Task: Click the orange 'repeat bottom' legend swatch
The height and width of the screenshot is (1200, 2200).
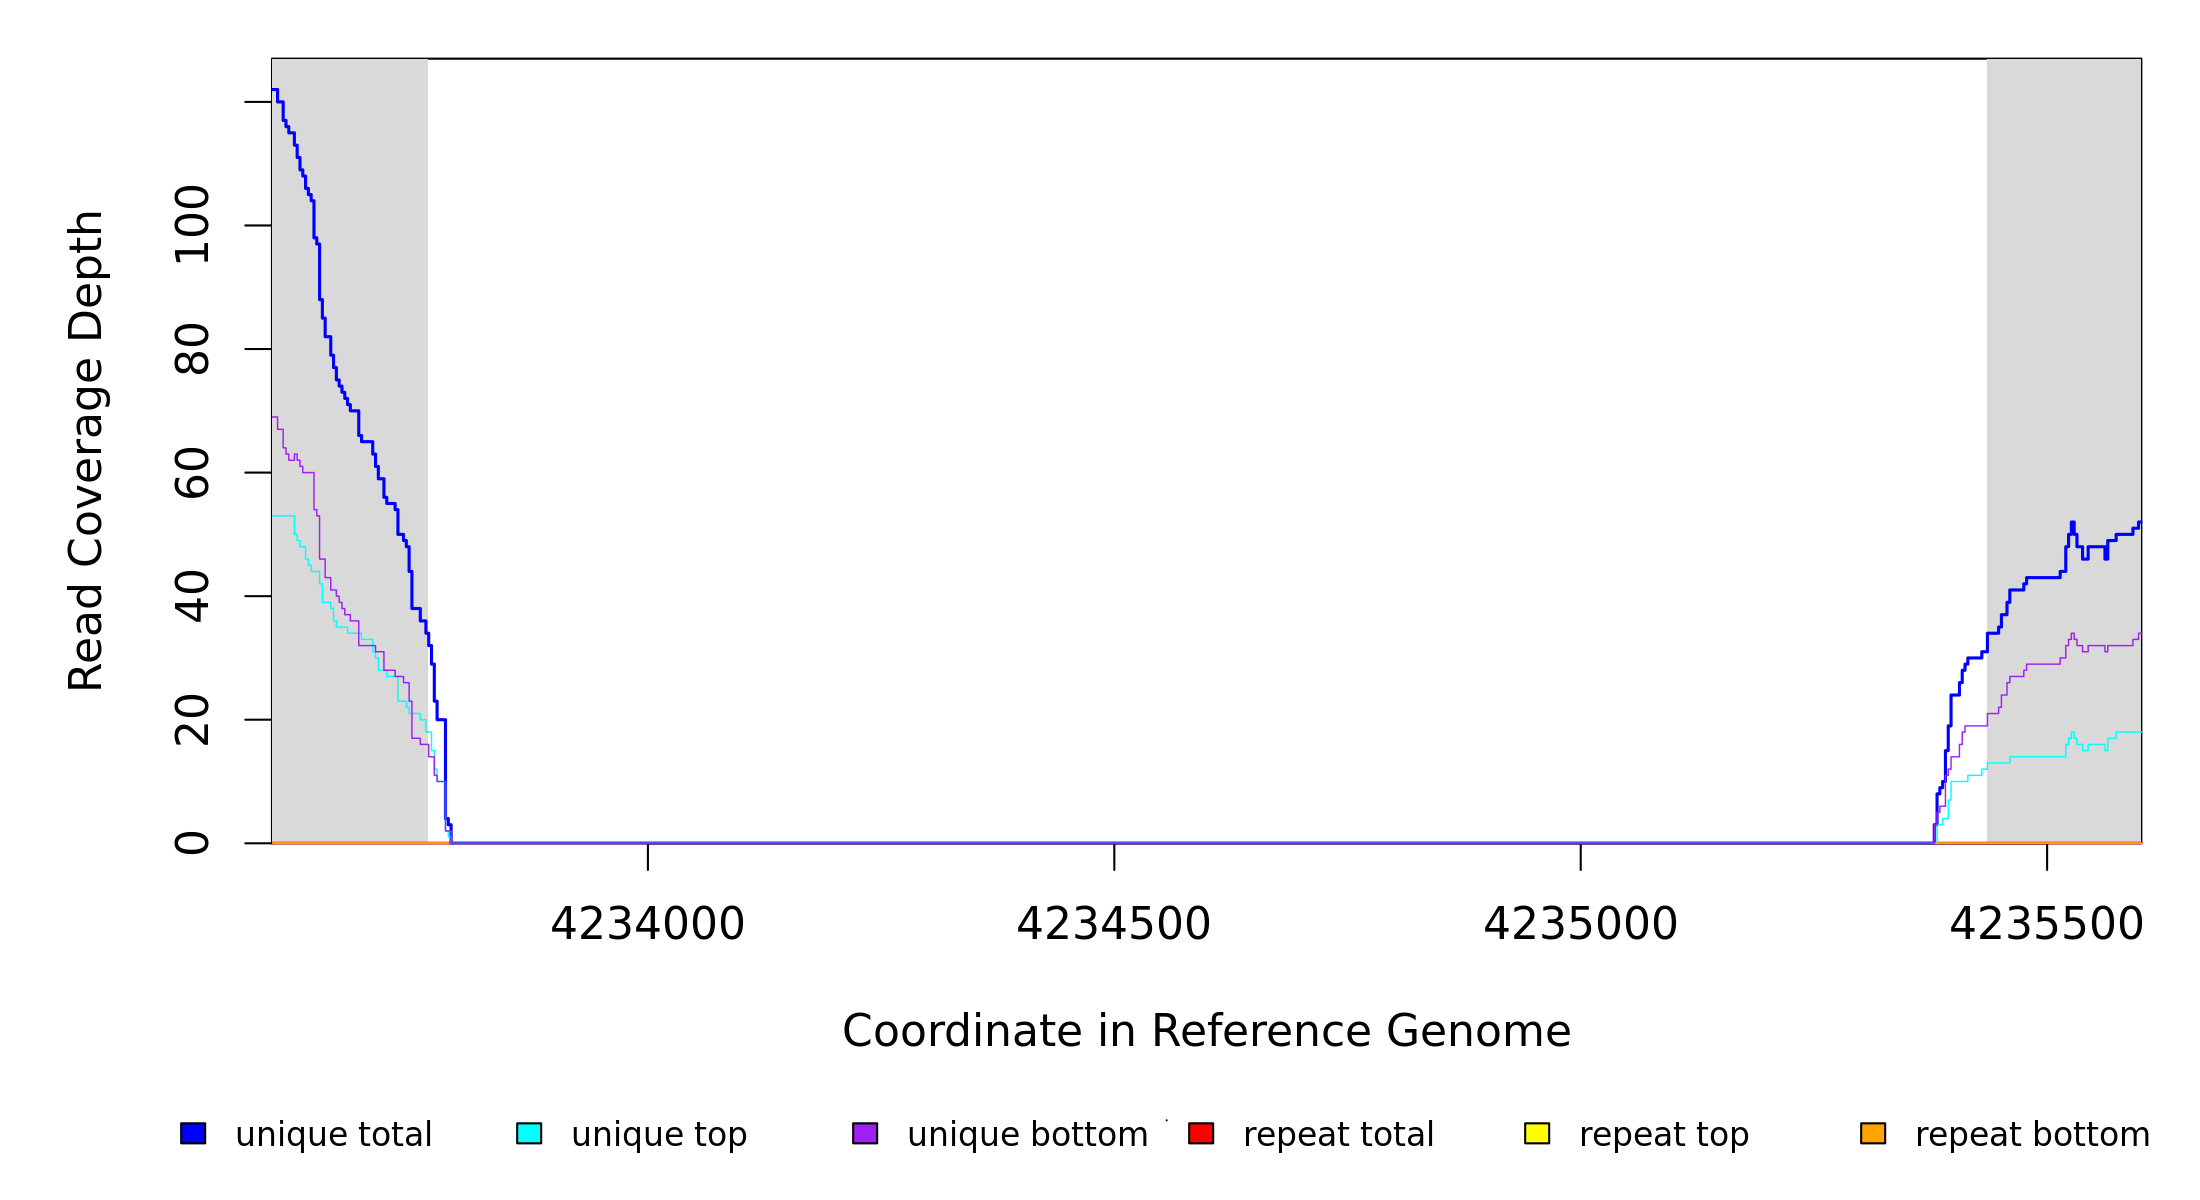Action: pyautogui.click(x=1873, y=1133)
